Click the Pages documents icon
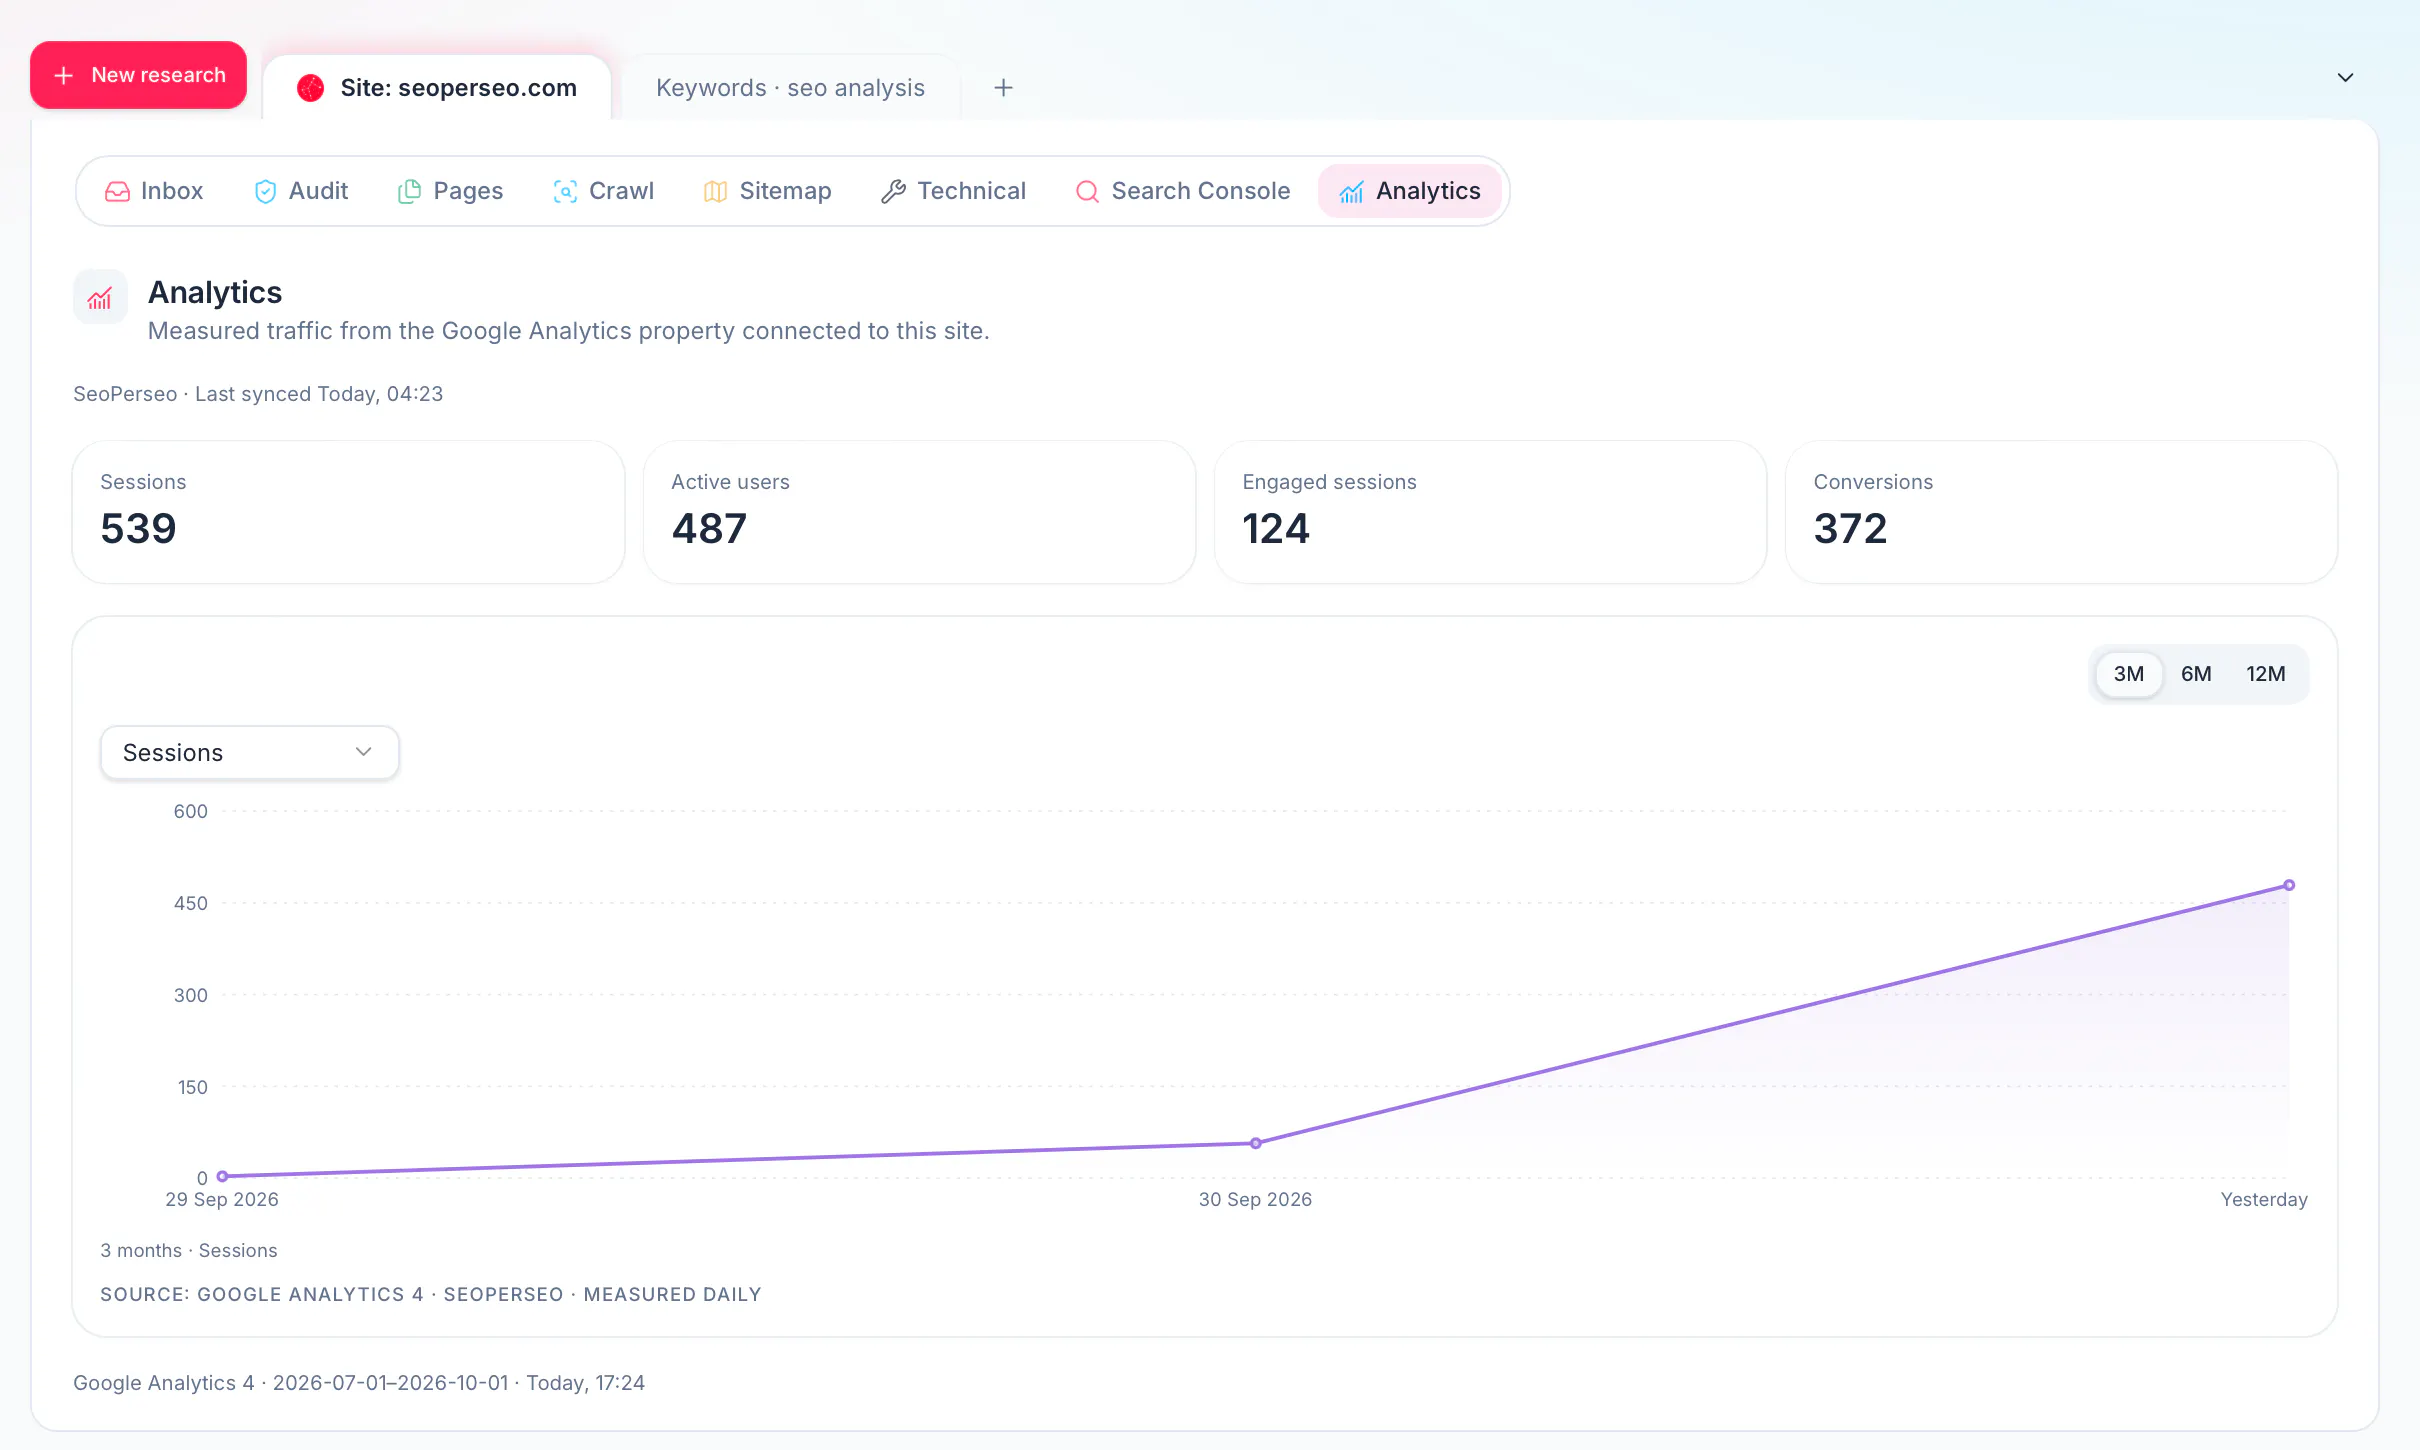 (409, 191)
